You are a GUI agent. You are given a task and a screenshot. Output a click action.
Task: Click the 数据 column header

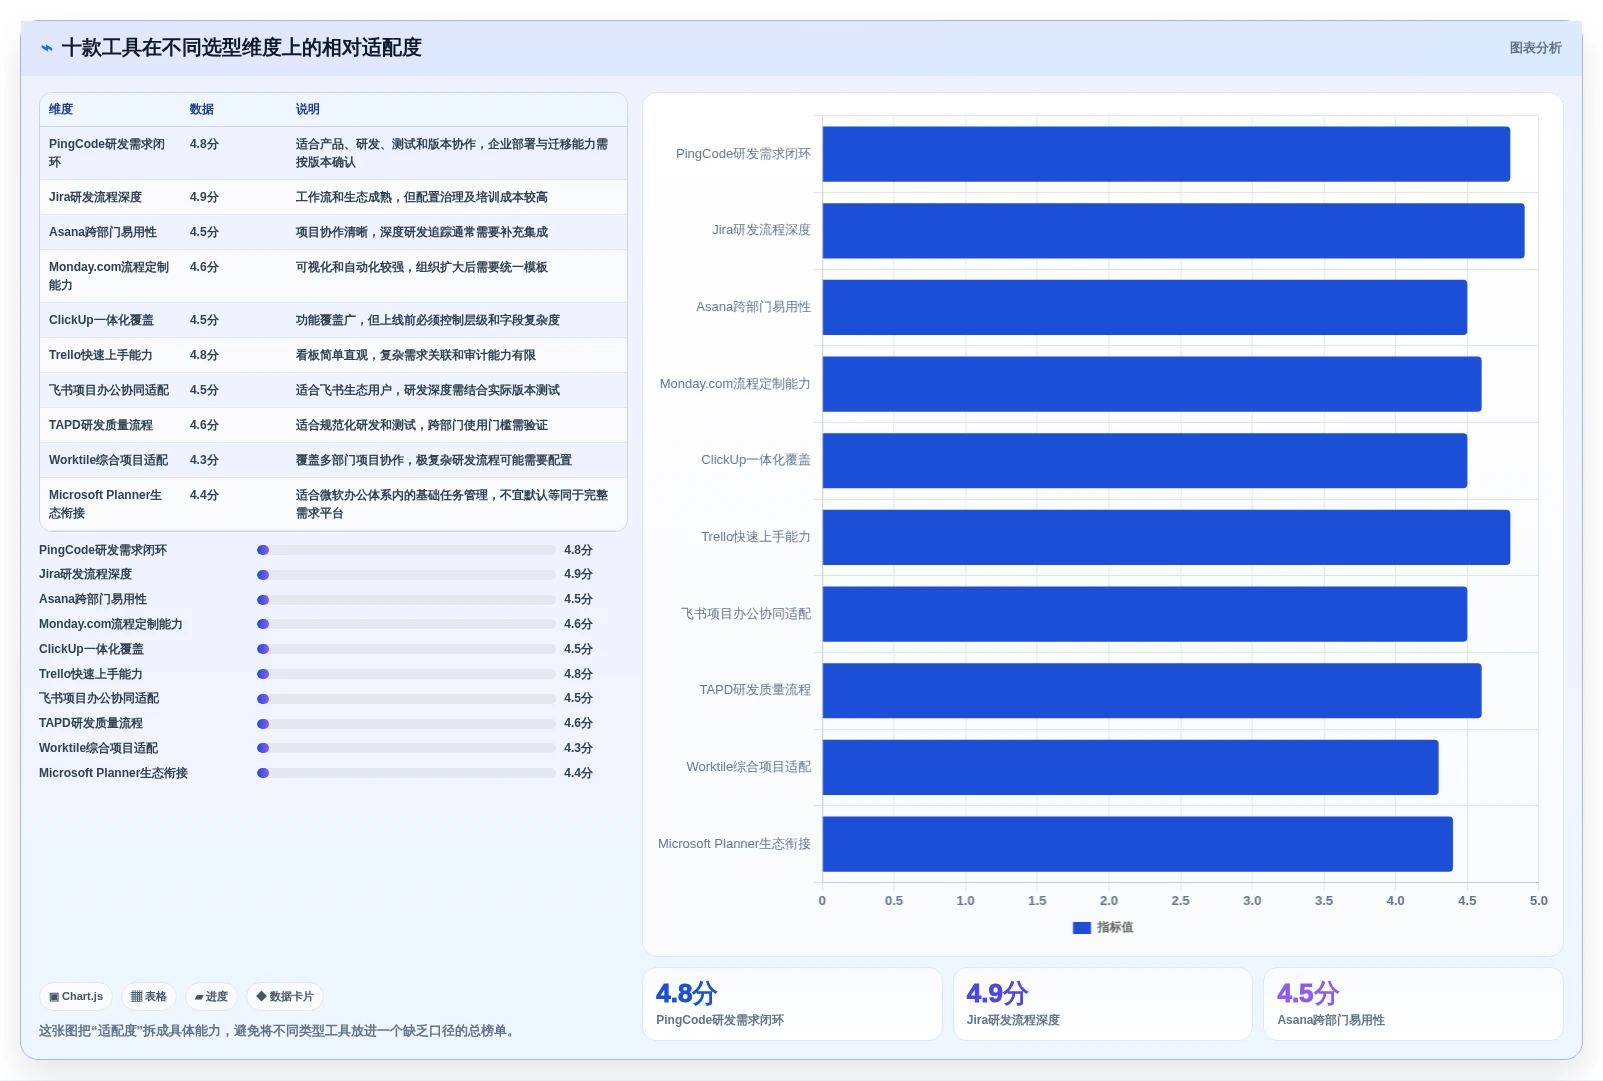click(x=202, y=110)
